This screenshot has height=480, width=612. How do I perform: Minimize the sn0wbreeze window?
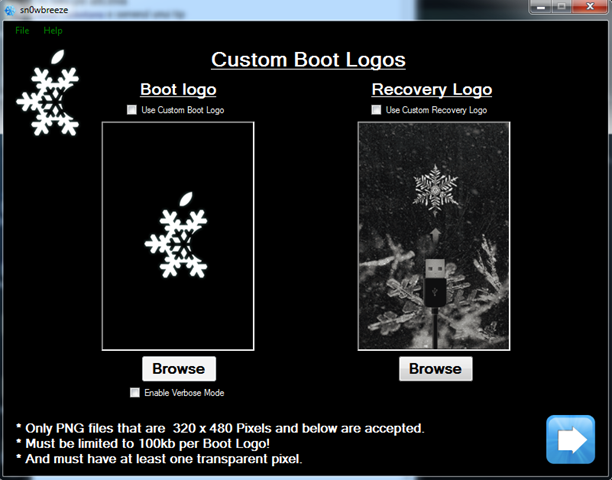(541, 7)
